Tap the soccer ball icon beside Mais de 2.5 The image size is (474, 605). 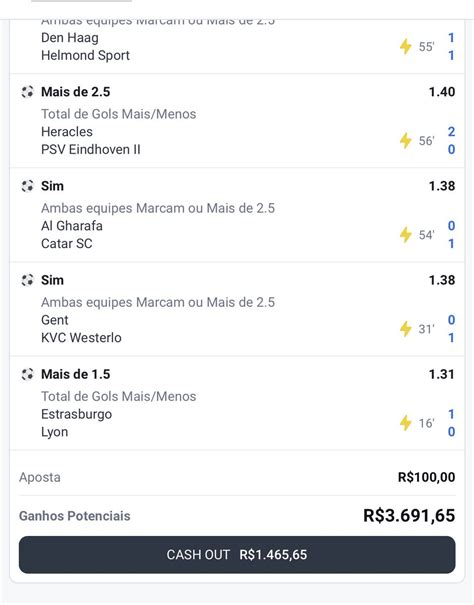point(27,92)
